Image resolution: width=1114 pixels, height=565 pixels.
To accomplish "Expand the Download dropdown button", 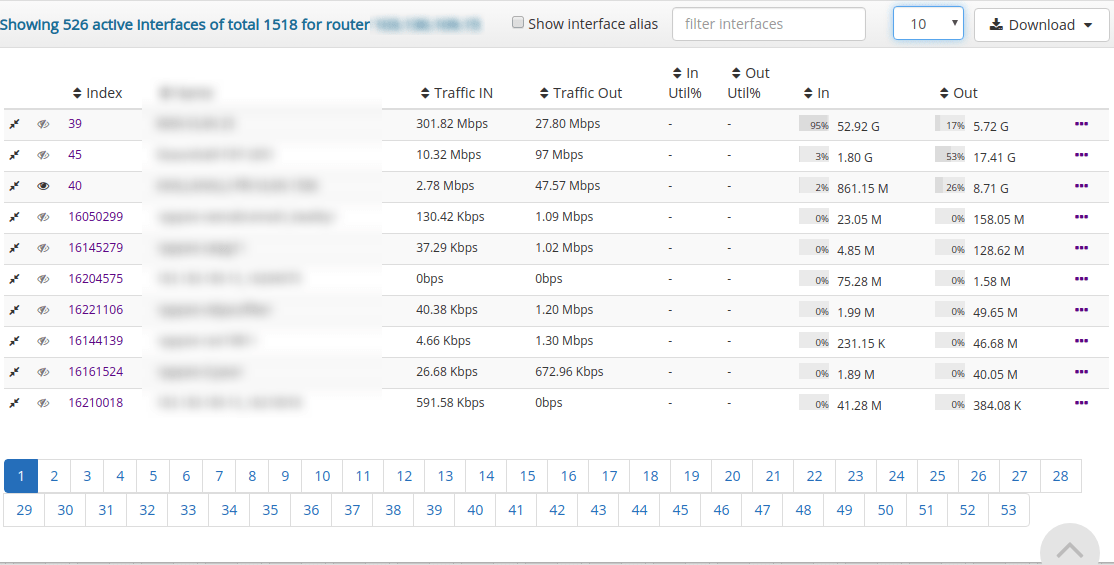I will point(1041,25).
